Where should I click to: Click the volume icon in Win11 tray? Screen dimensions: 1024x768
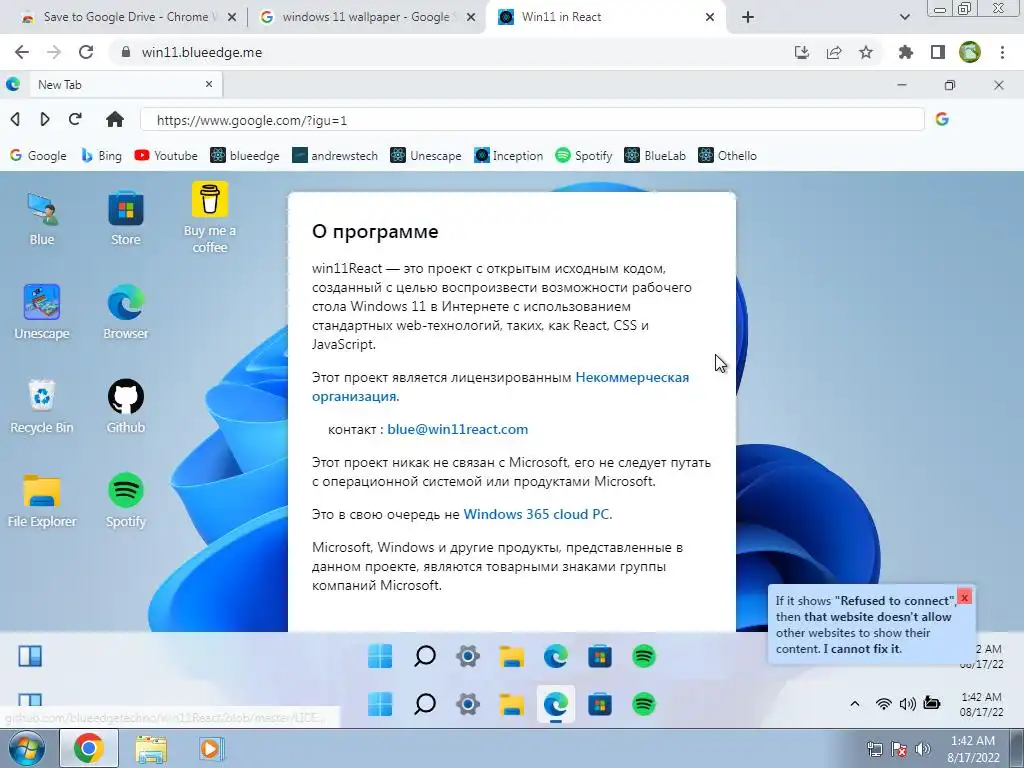907,703
